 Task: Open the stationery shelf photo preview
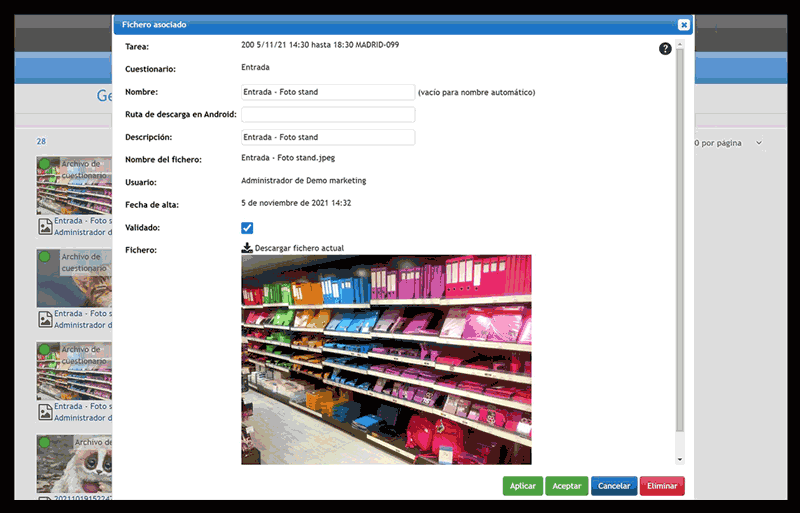pos(386,360)
